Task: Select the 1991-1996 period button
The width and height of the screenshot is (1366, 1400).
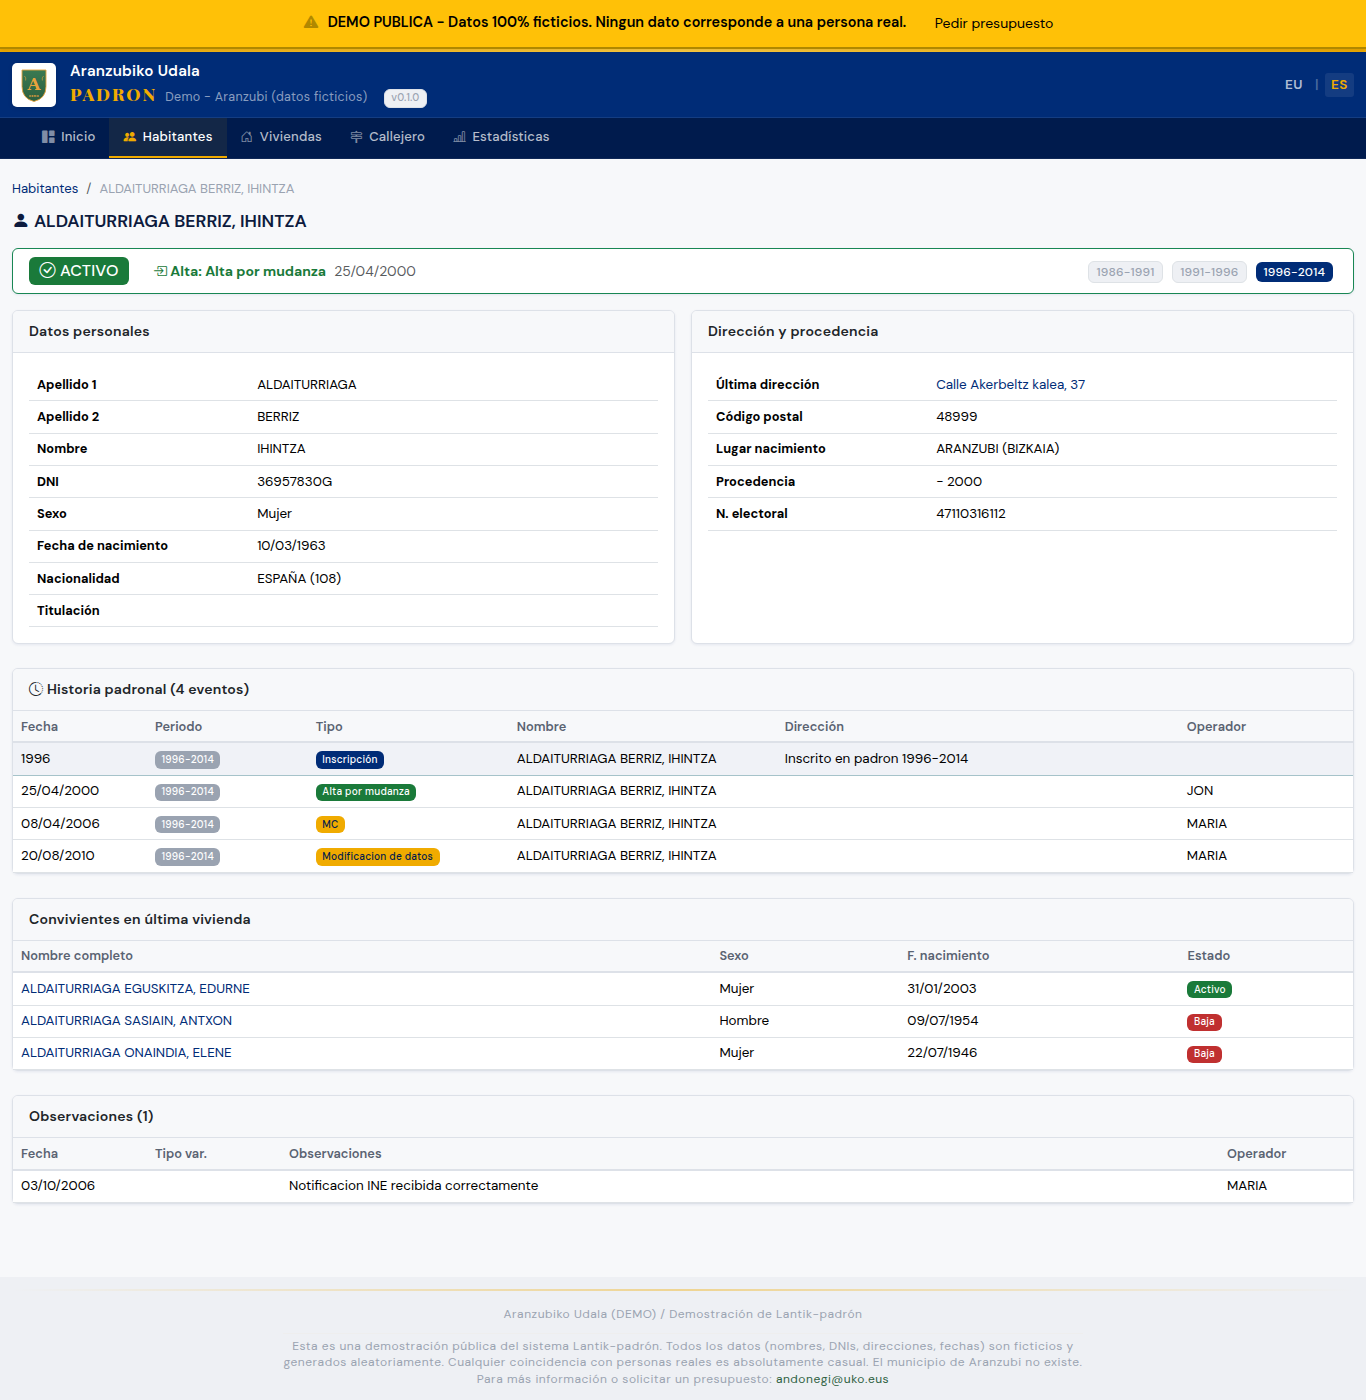Action: (x=1209, y=272)
